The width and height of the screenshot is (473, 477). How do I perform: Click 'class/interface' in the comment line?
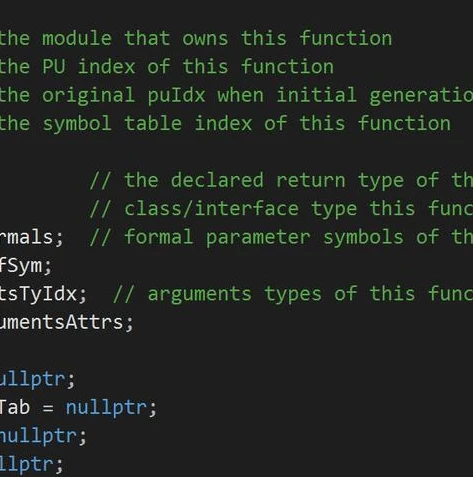click(x=211, y=209)
